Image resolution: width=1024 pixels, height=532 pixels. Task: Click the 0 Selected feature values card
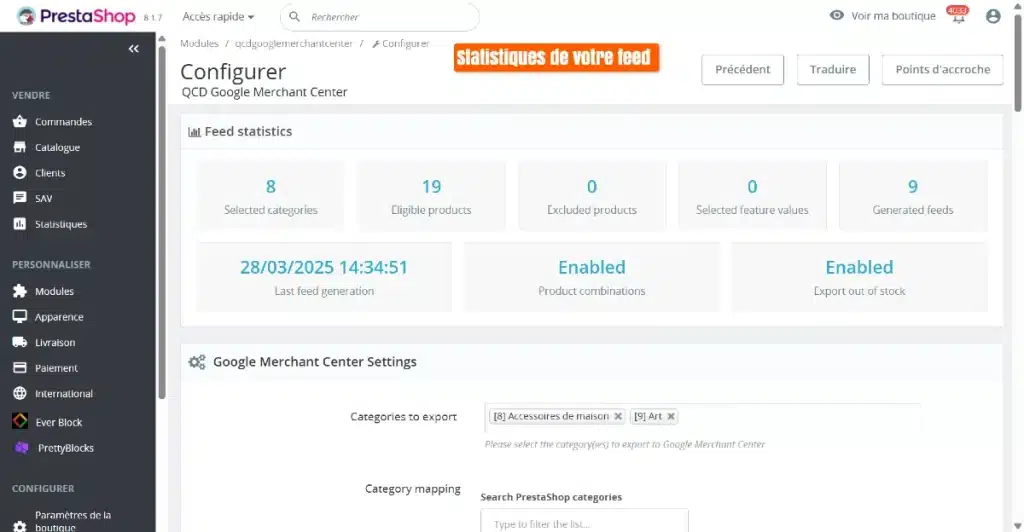click(x=752, y=196)
